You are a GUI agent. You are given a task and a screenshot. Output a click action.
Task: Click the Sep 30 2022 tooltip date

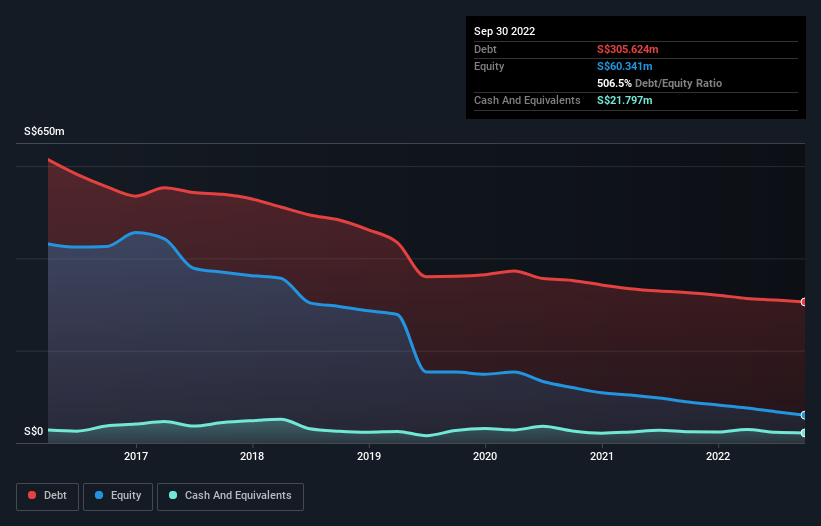coord(504,31)
